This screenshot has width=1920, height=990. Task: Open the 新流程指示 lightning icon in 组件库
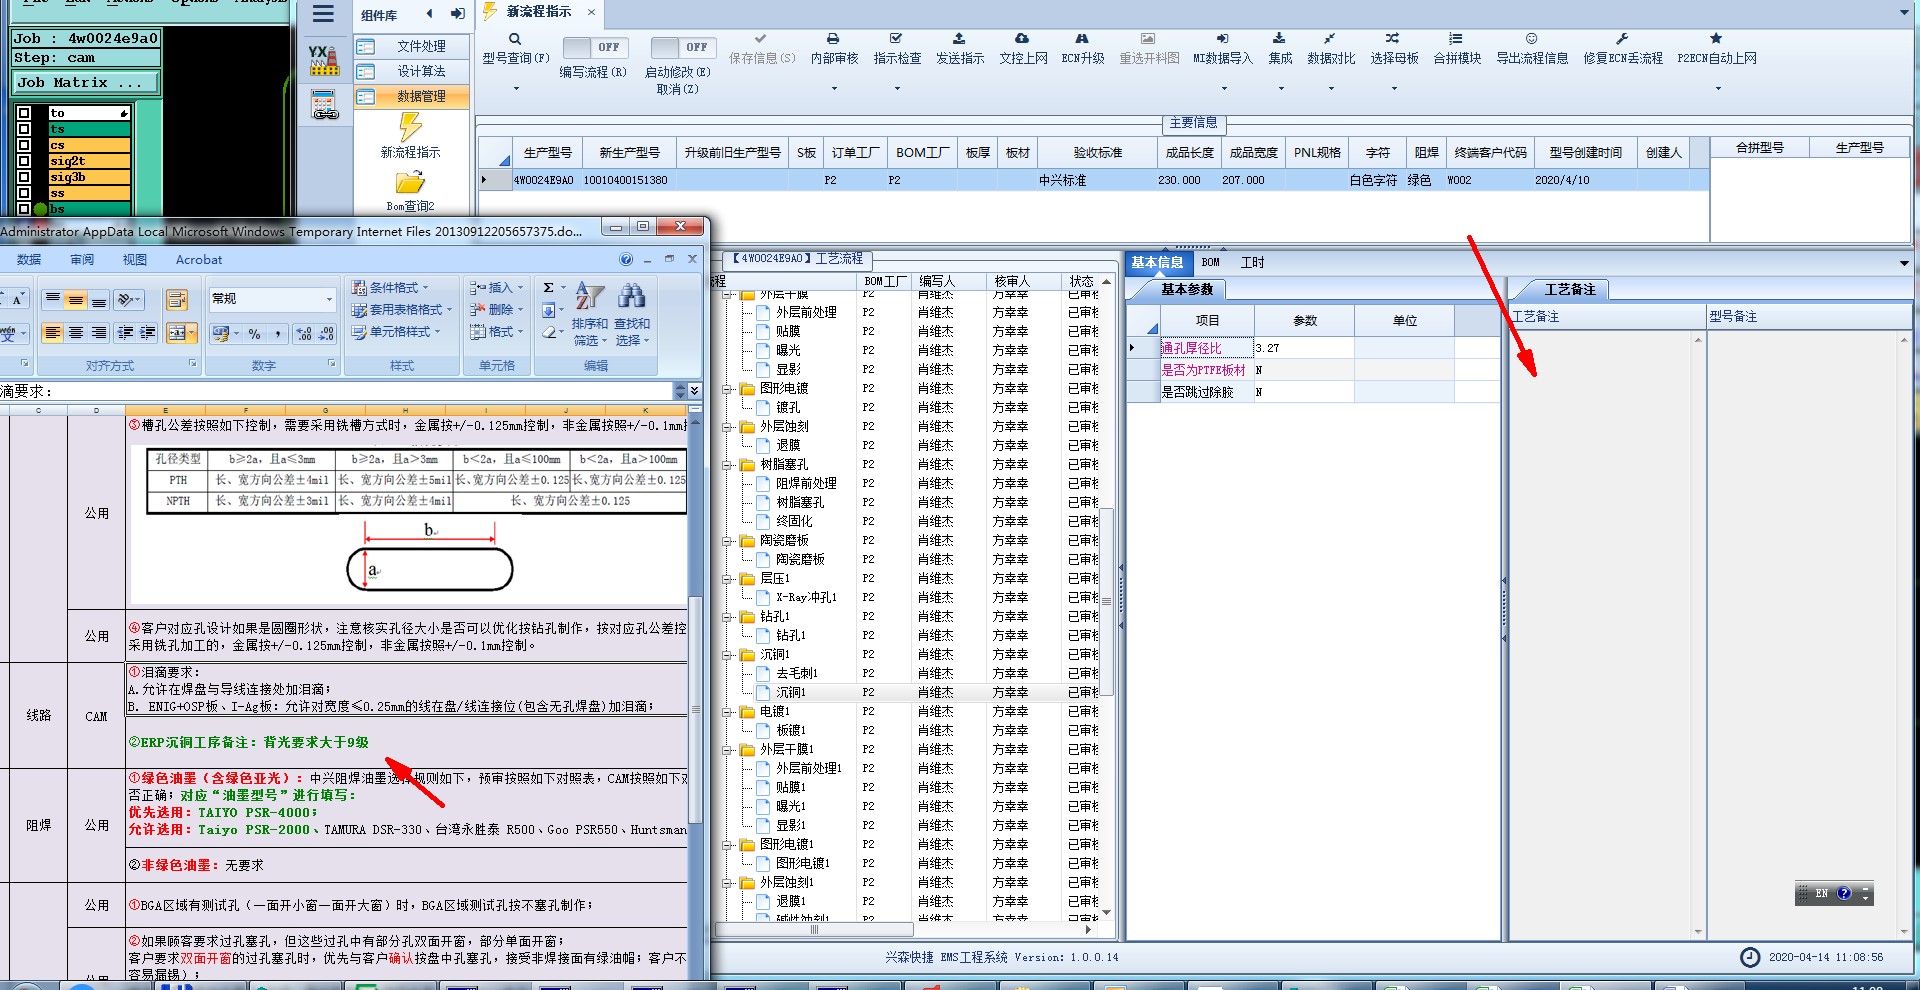pyautogui.click(x=410, y=127)
